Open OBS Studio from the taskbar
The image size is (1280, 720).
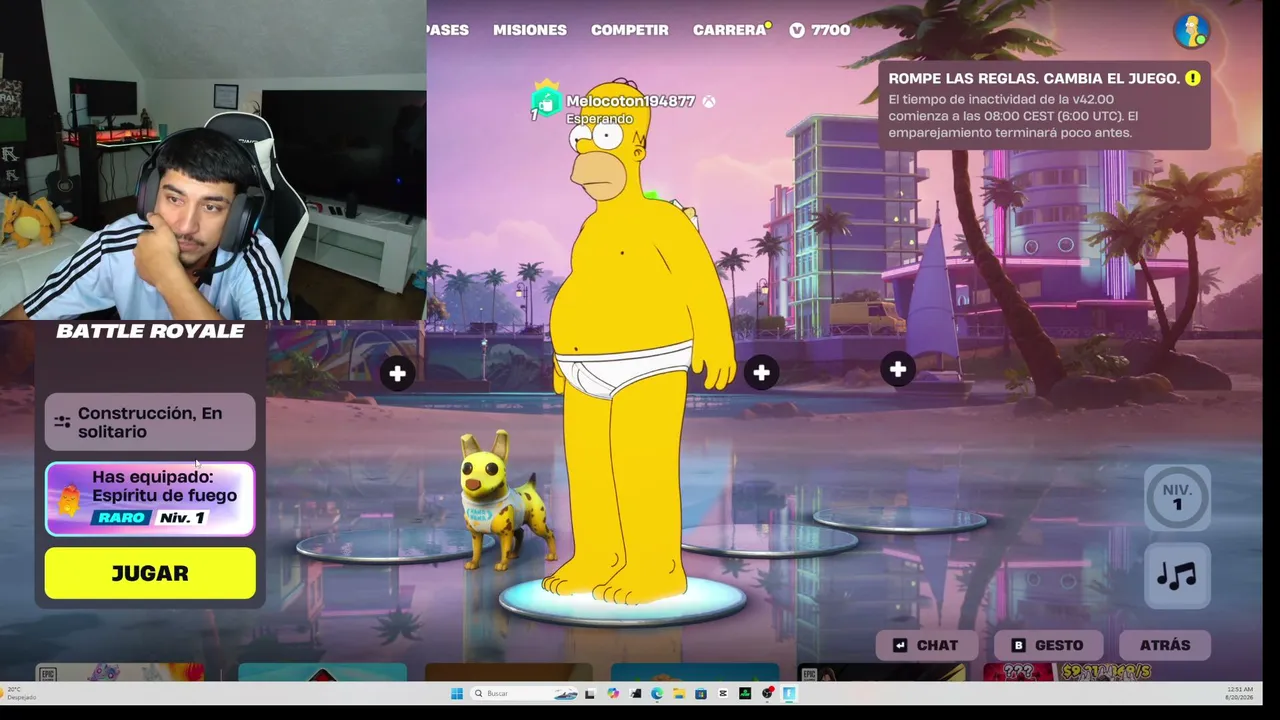tap(767, 693)
